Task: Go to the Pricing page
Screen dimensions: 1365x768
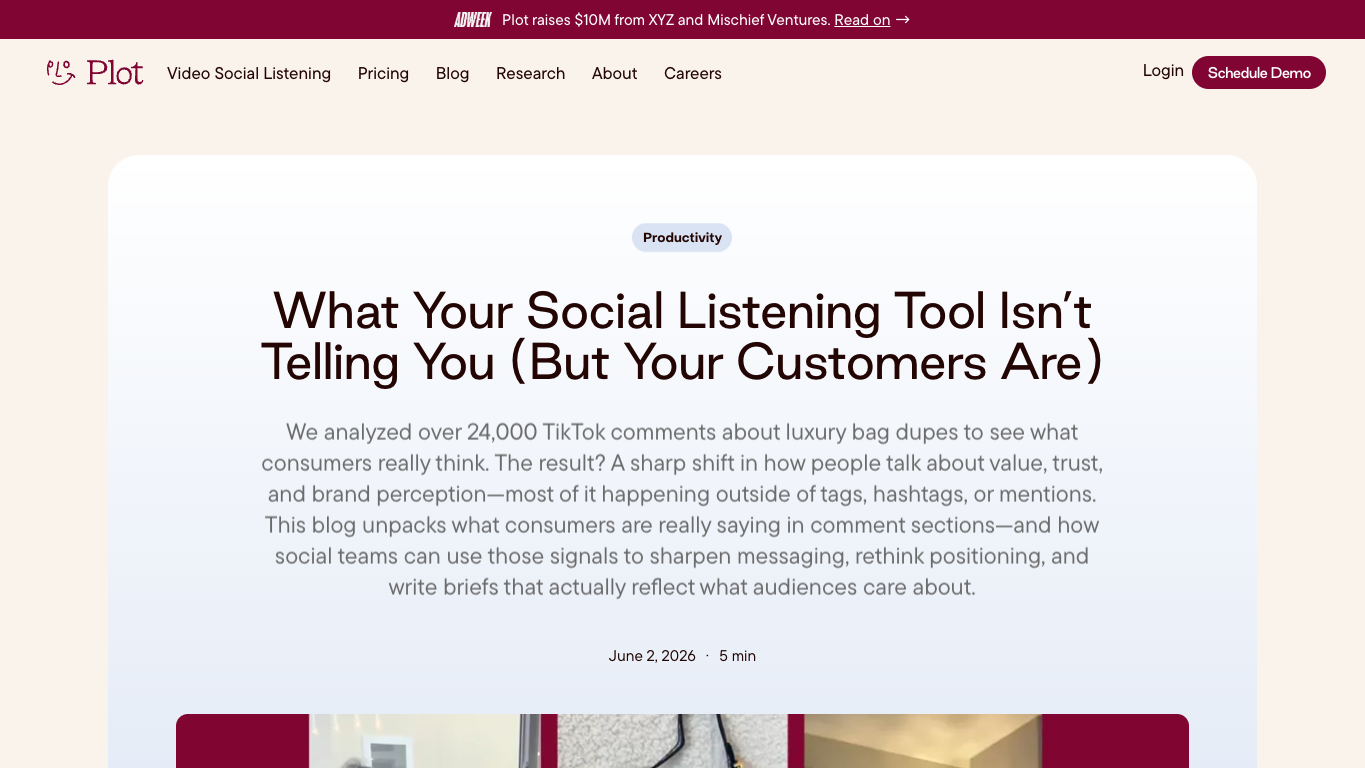Action: 383,73
